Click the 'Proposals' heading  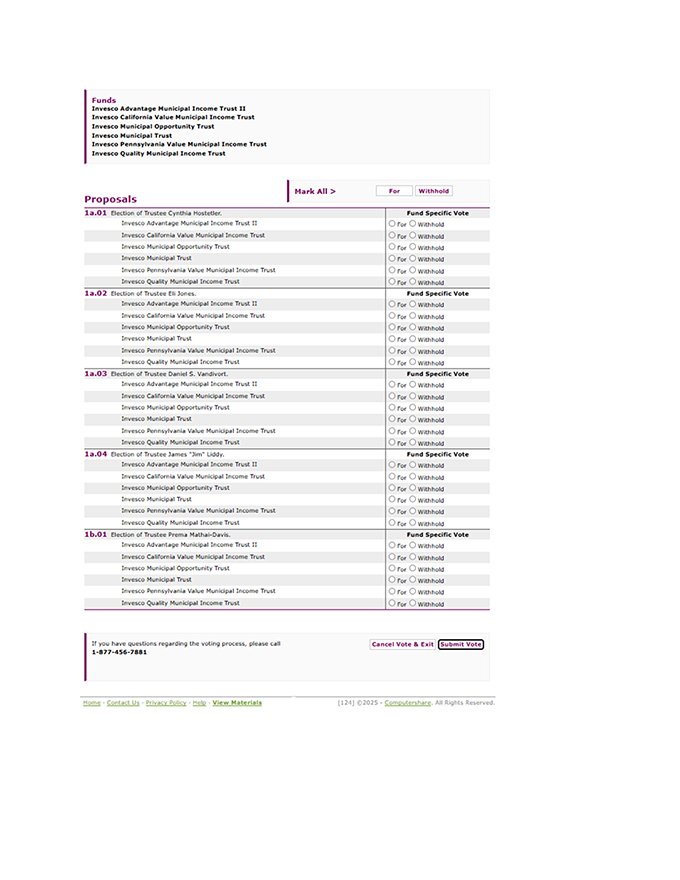pyautogui.click(x=111, y=199)
